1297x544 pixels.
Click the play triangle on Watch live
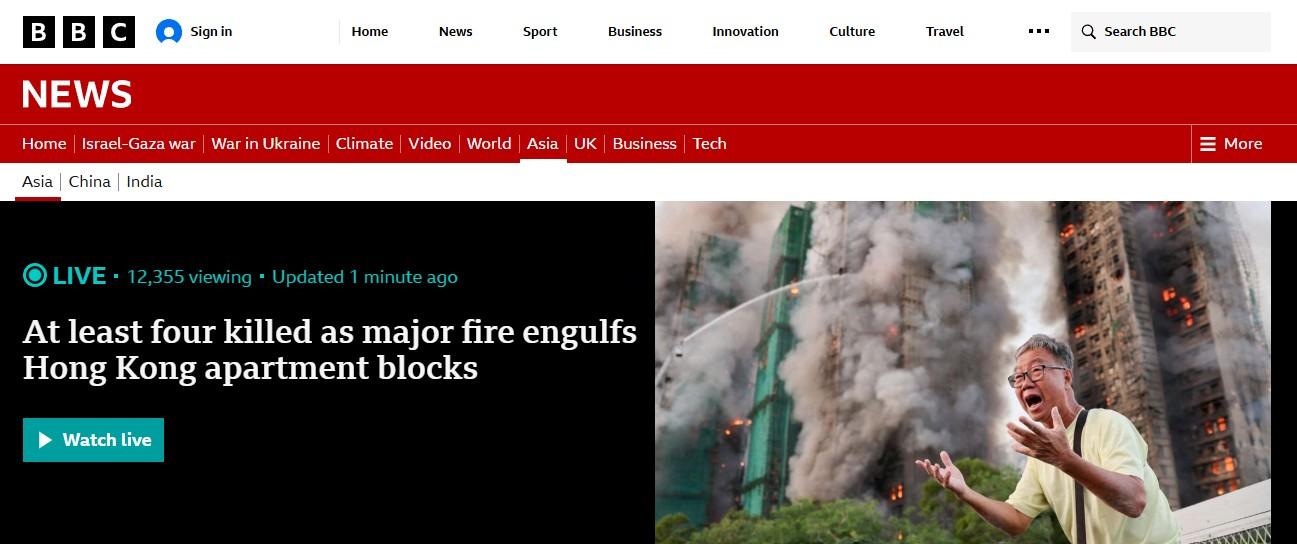(45, 440)
